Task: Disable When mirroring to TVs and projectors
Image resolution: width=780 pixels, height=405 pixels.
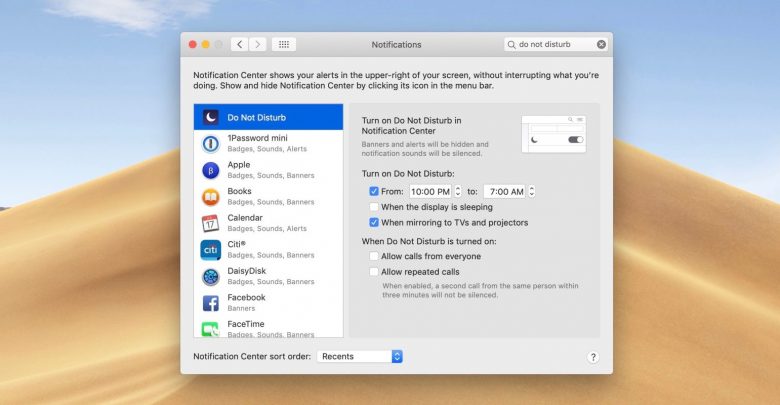Action: click(x=374, y=222)
